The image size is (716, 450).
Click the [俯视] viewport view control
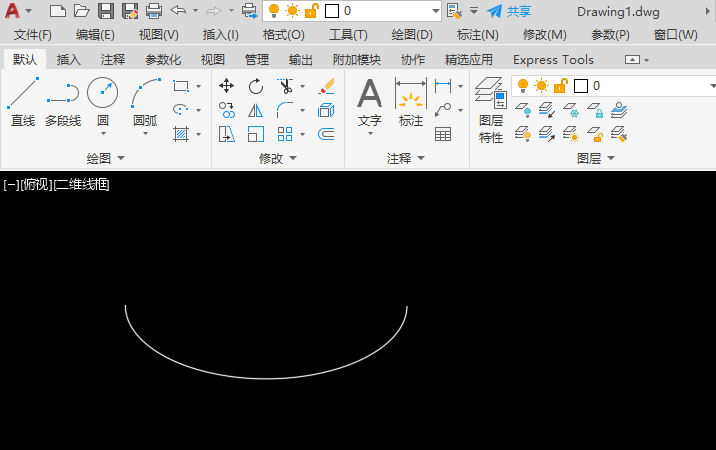(x=37, y=185)
